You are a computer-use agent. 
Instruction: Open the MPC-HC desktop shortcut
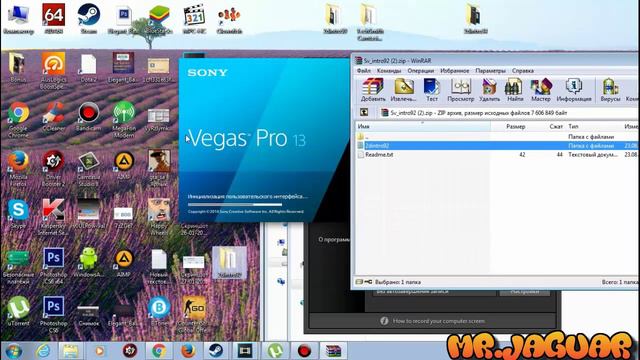(x=194, y=18)
